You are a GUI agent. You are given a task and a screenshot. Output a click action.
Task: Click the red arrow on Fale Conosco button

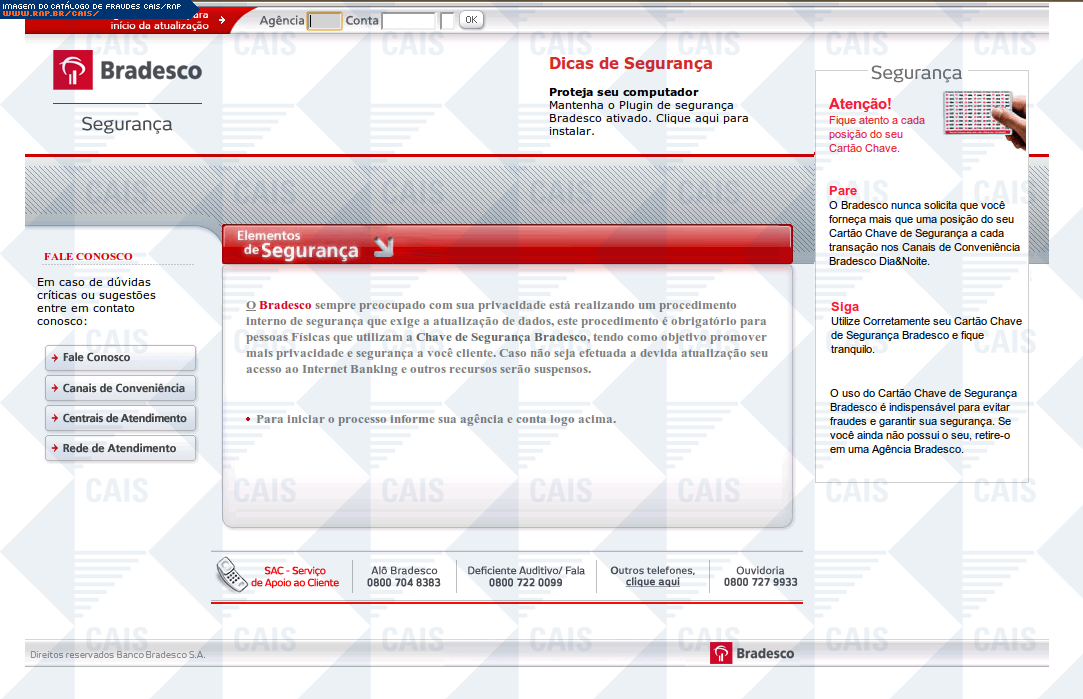click(x=53, y=358)
